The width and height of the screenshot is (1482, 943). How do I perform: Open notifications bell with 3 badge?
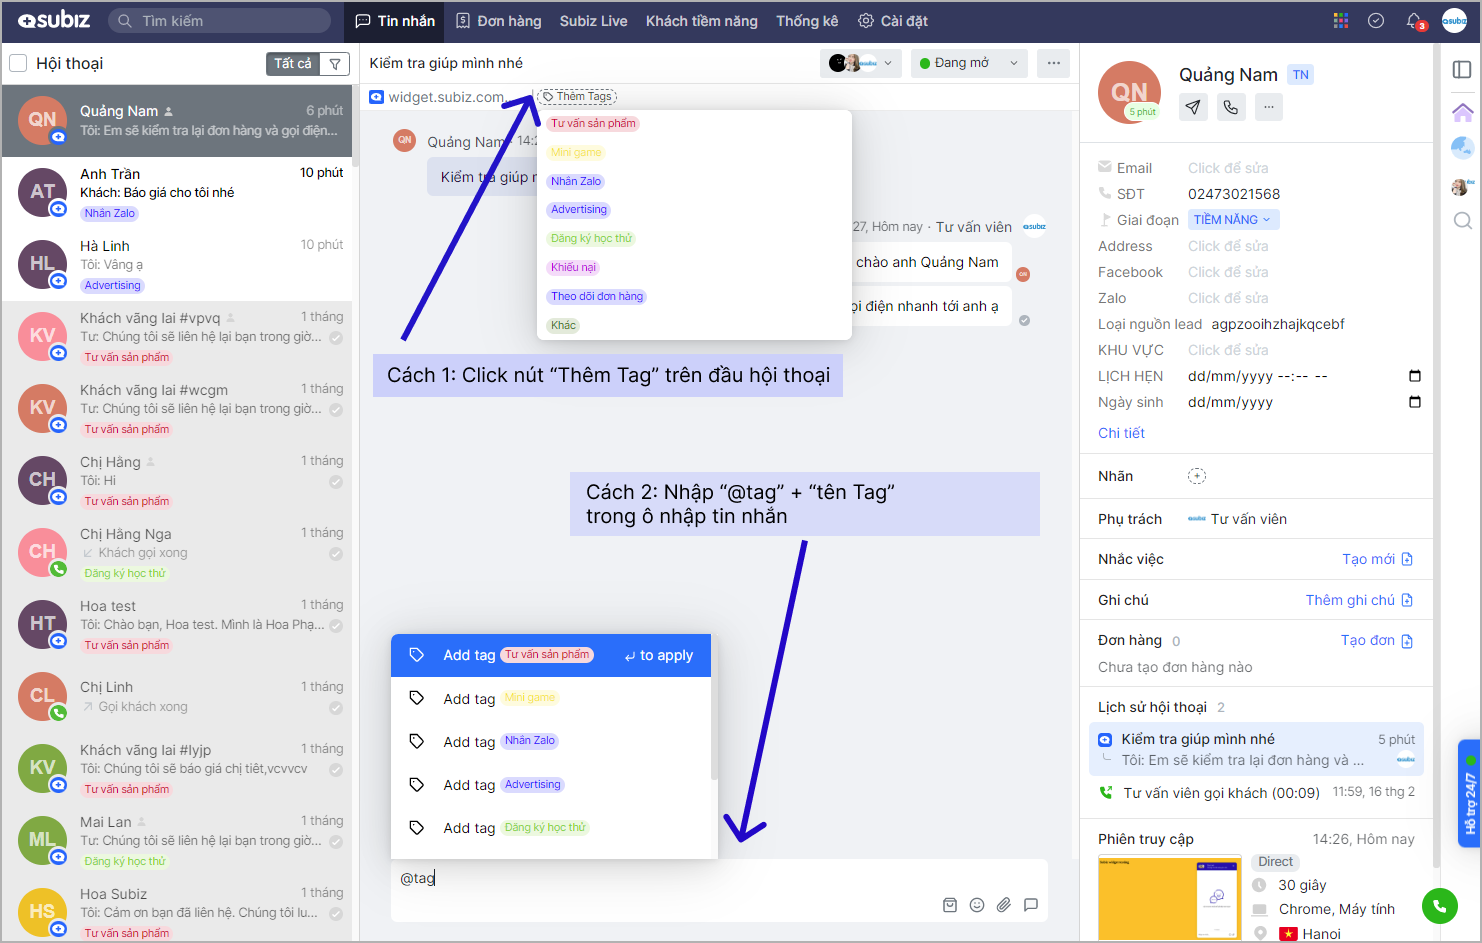coord(1413,21)
